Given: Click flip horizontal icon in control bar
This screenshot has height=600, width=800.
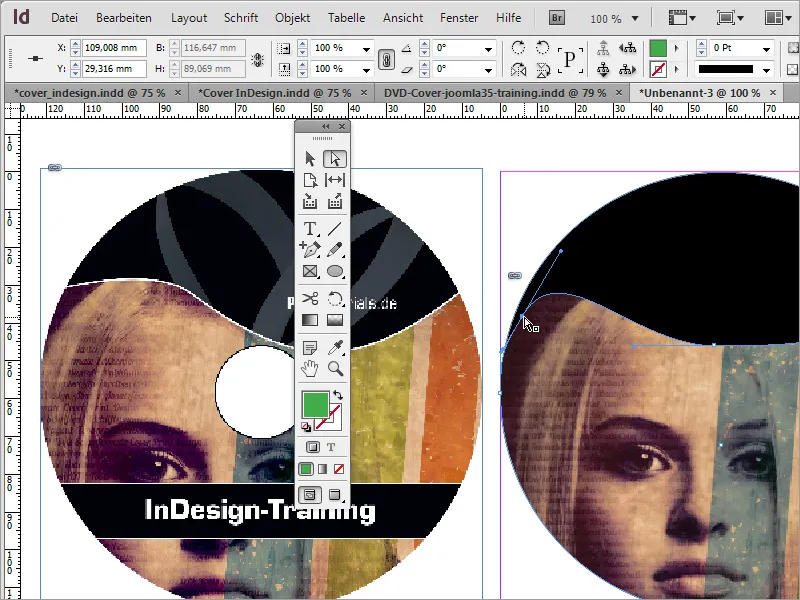Looking at the screenshot, I should pos(518,69).
